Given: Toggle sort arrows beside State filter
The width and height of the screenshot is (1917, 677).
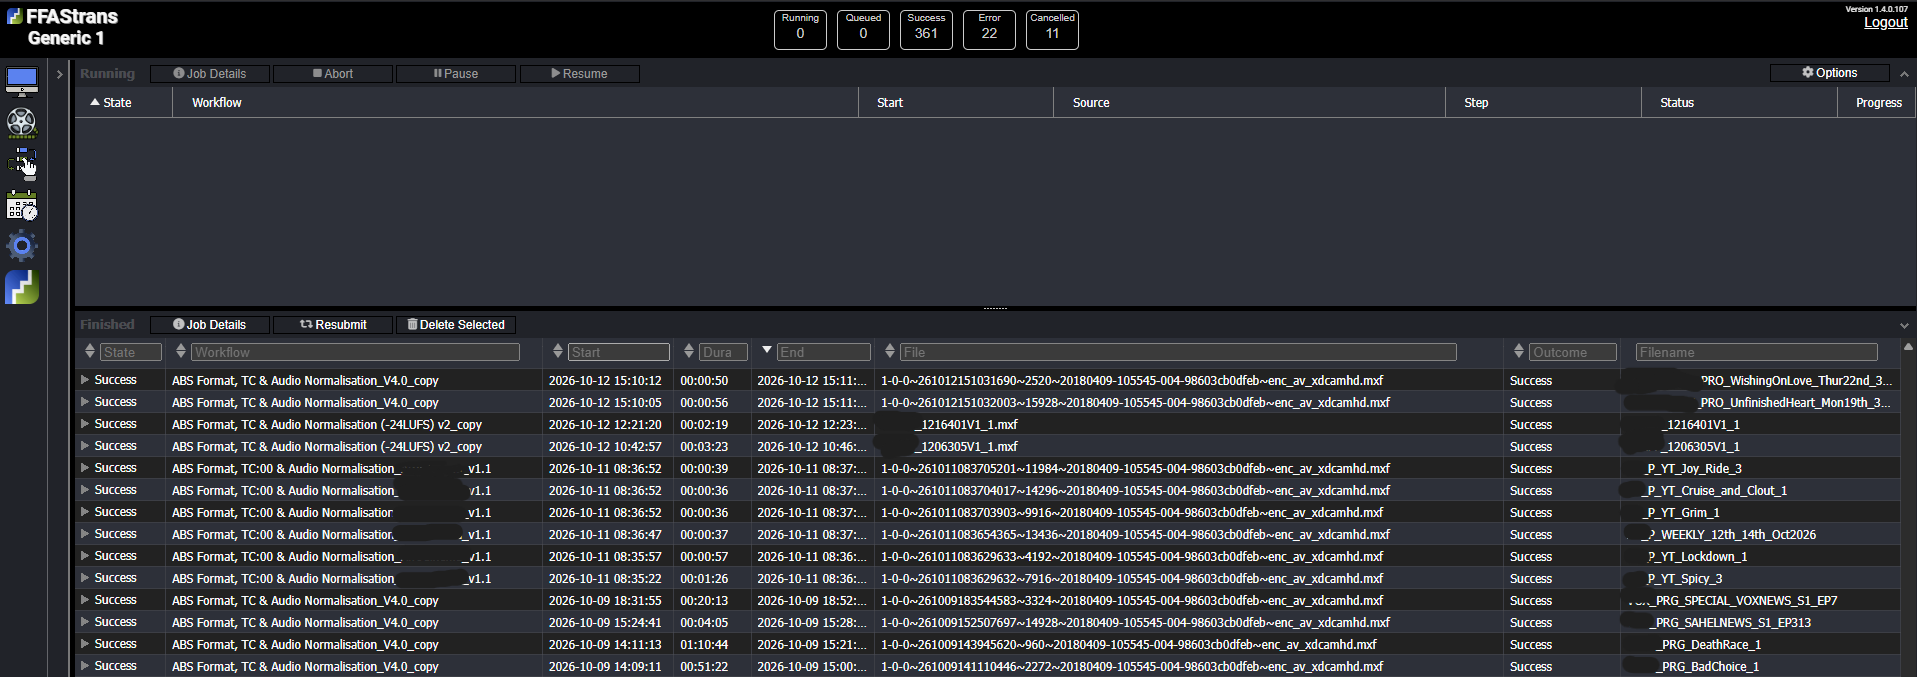Looking at the screenshot, I should pyautogui.click(x=90, y=351).
